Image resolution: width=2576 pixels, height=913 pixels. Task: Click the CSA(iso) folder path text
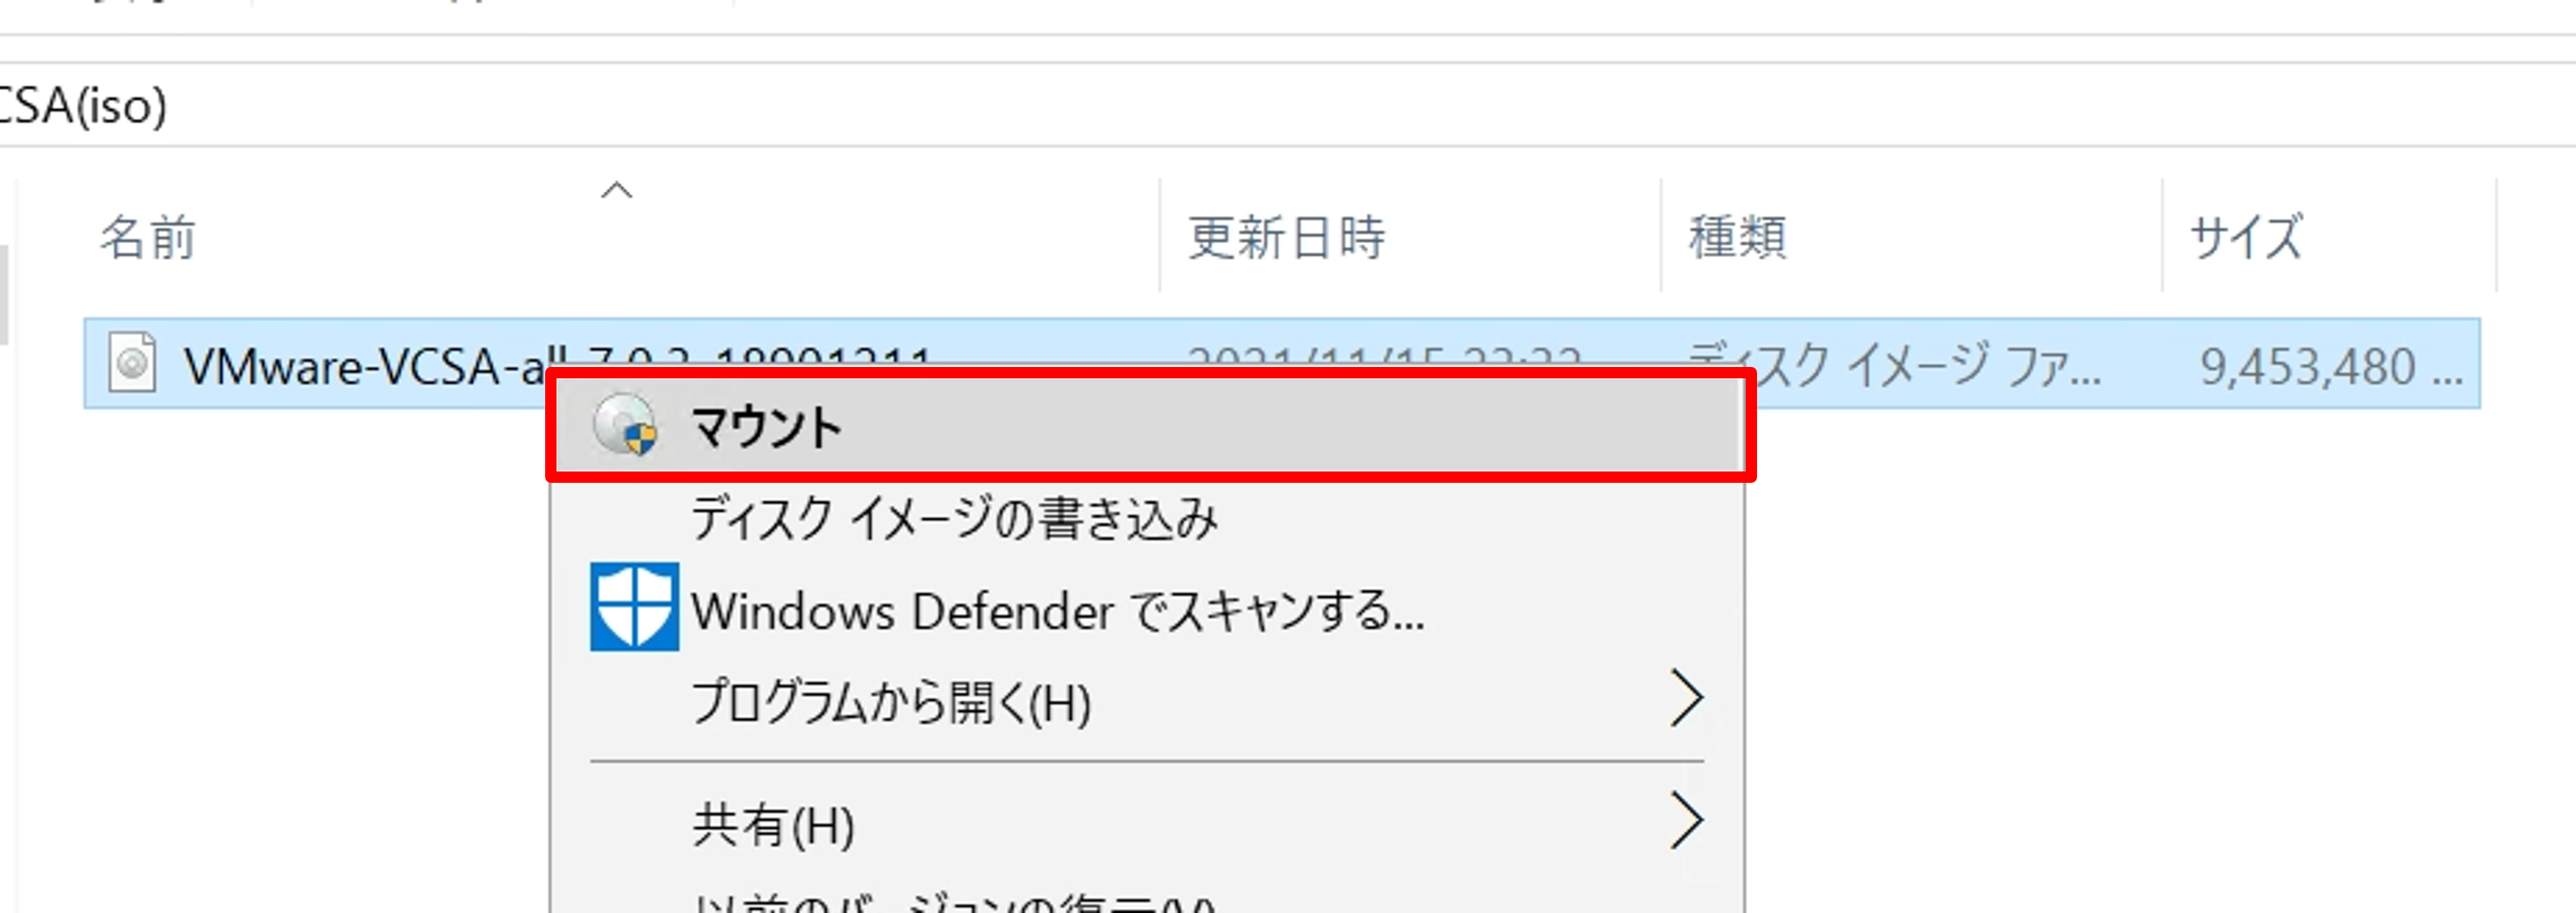pos(83,106)
